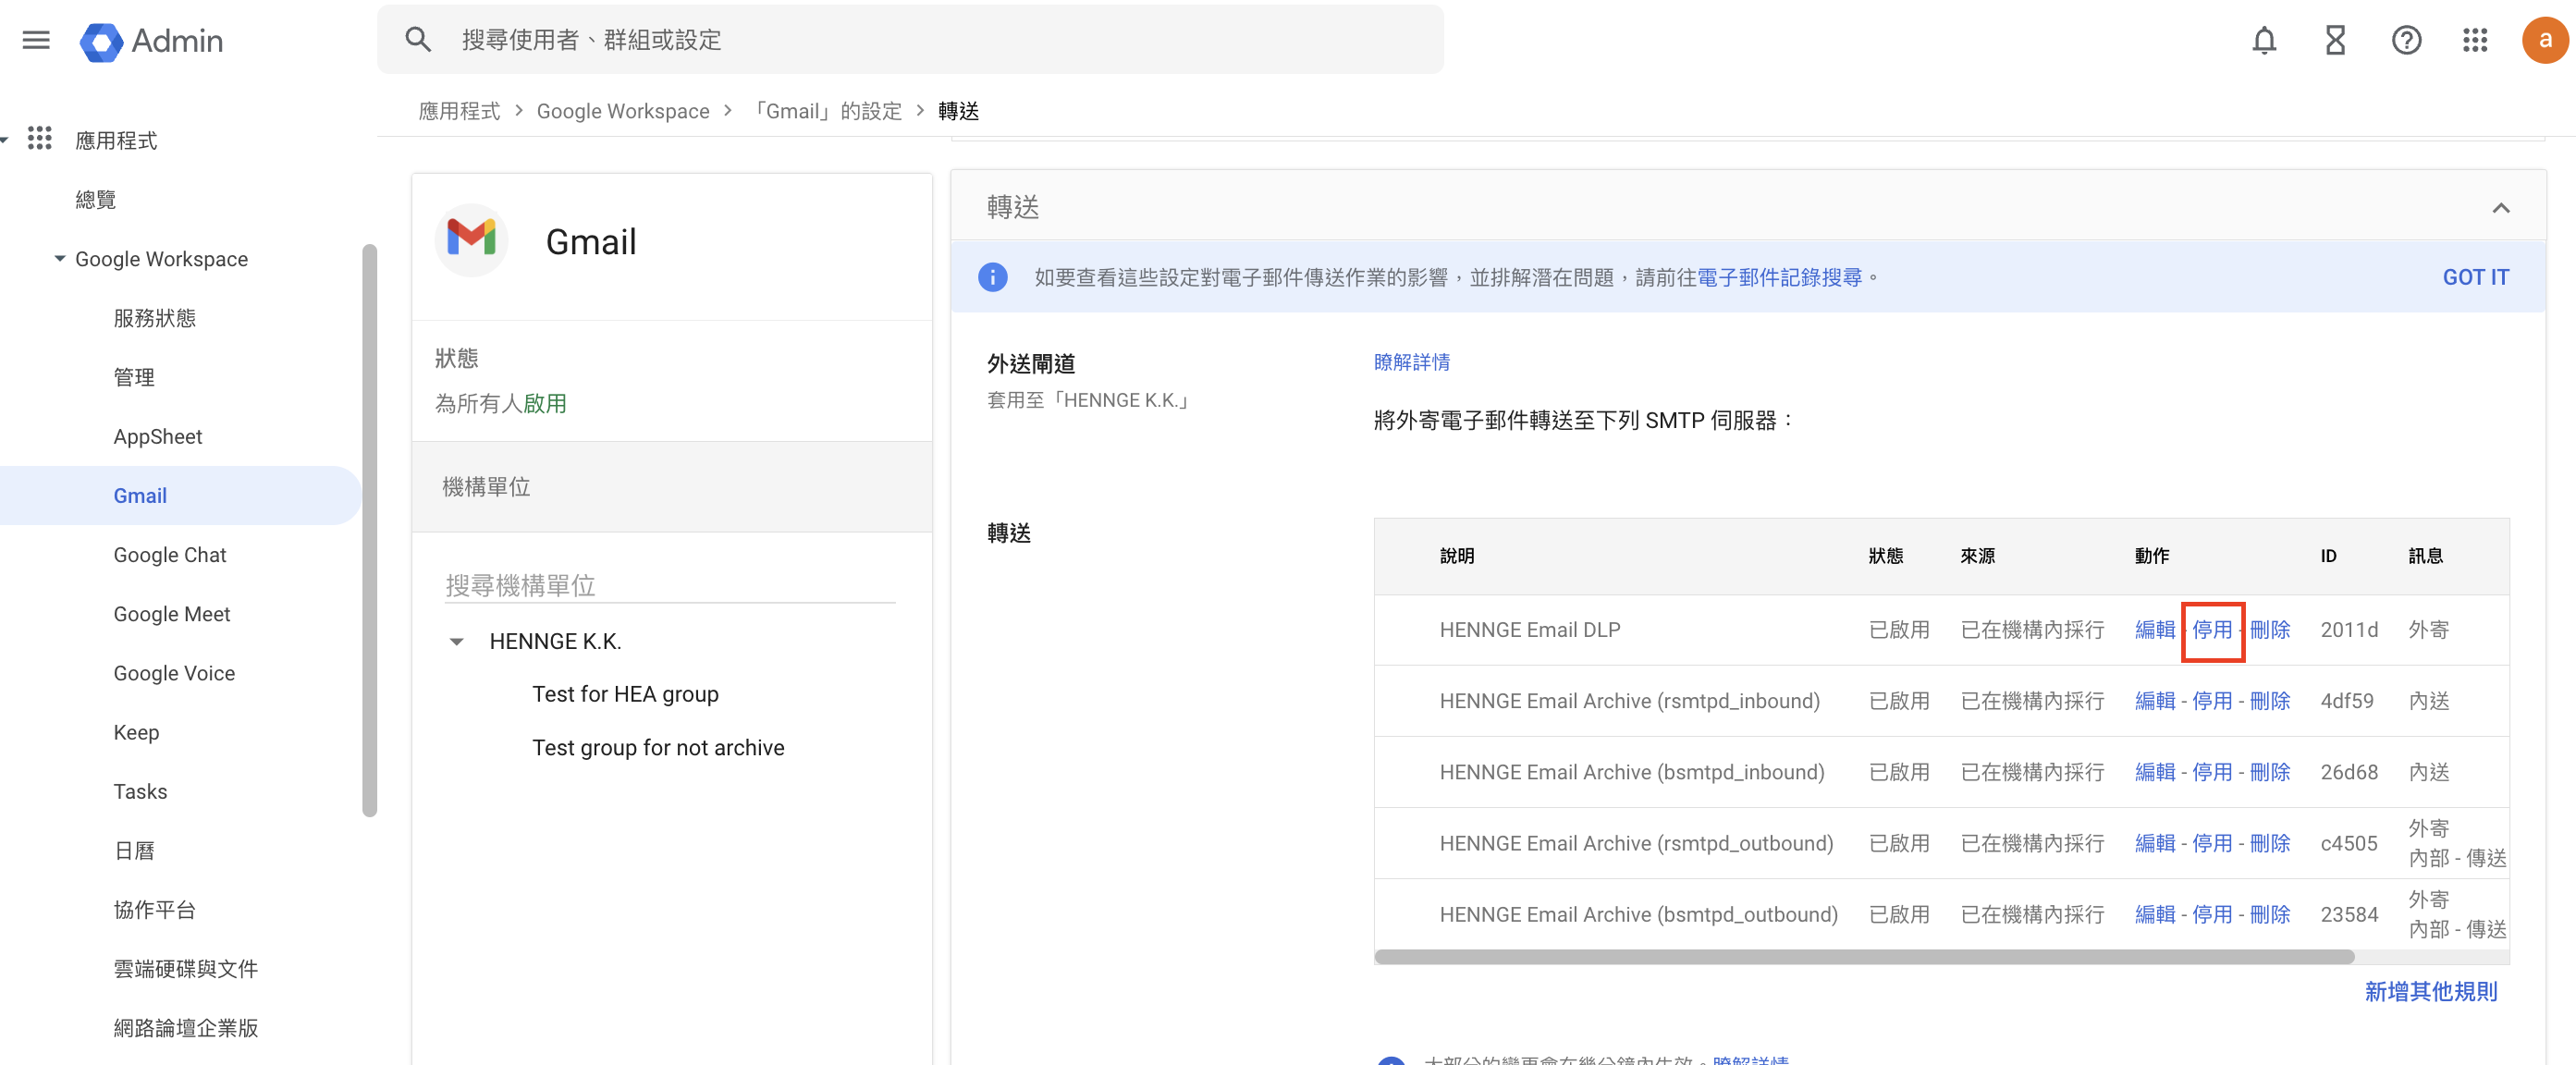
Task: Click the apps grid icon beside 應用程式
Action: (x=40, y=139)
